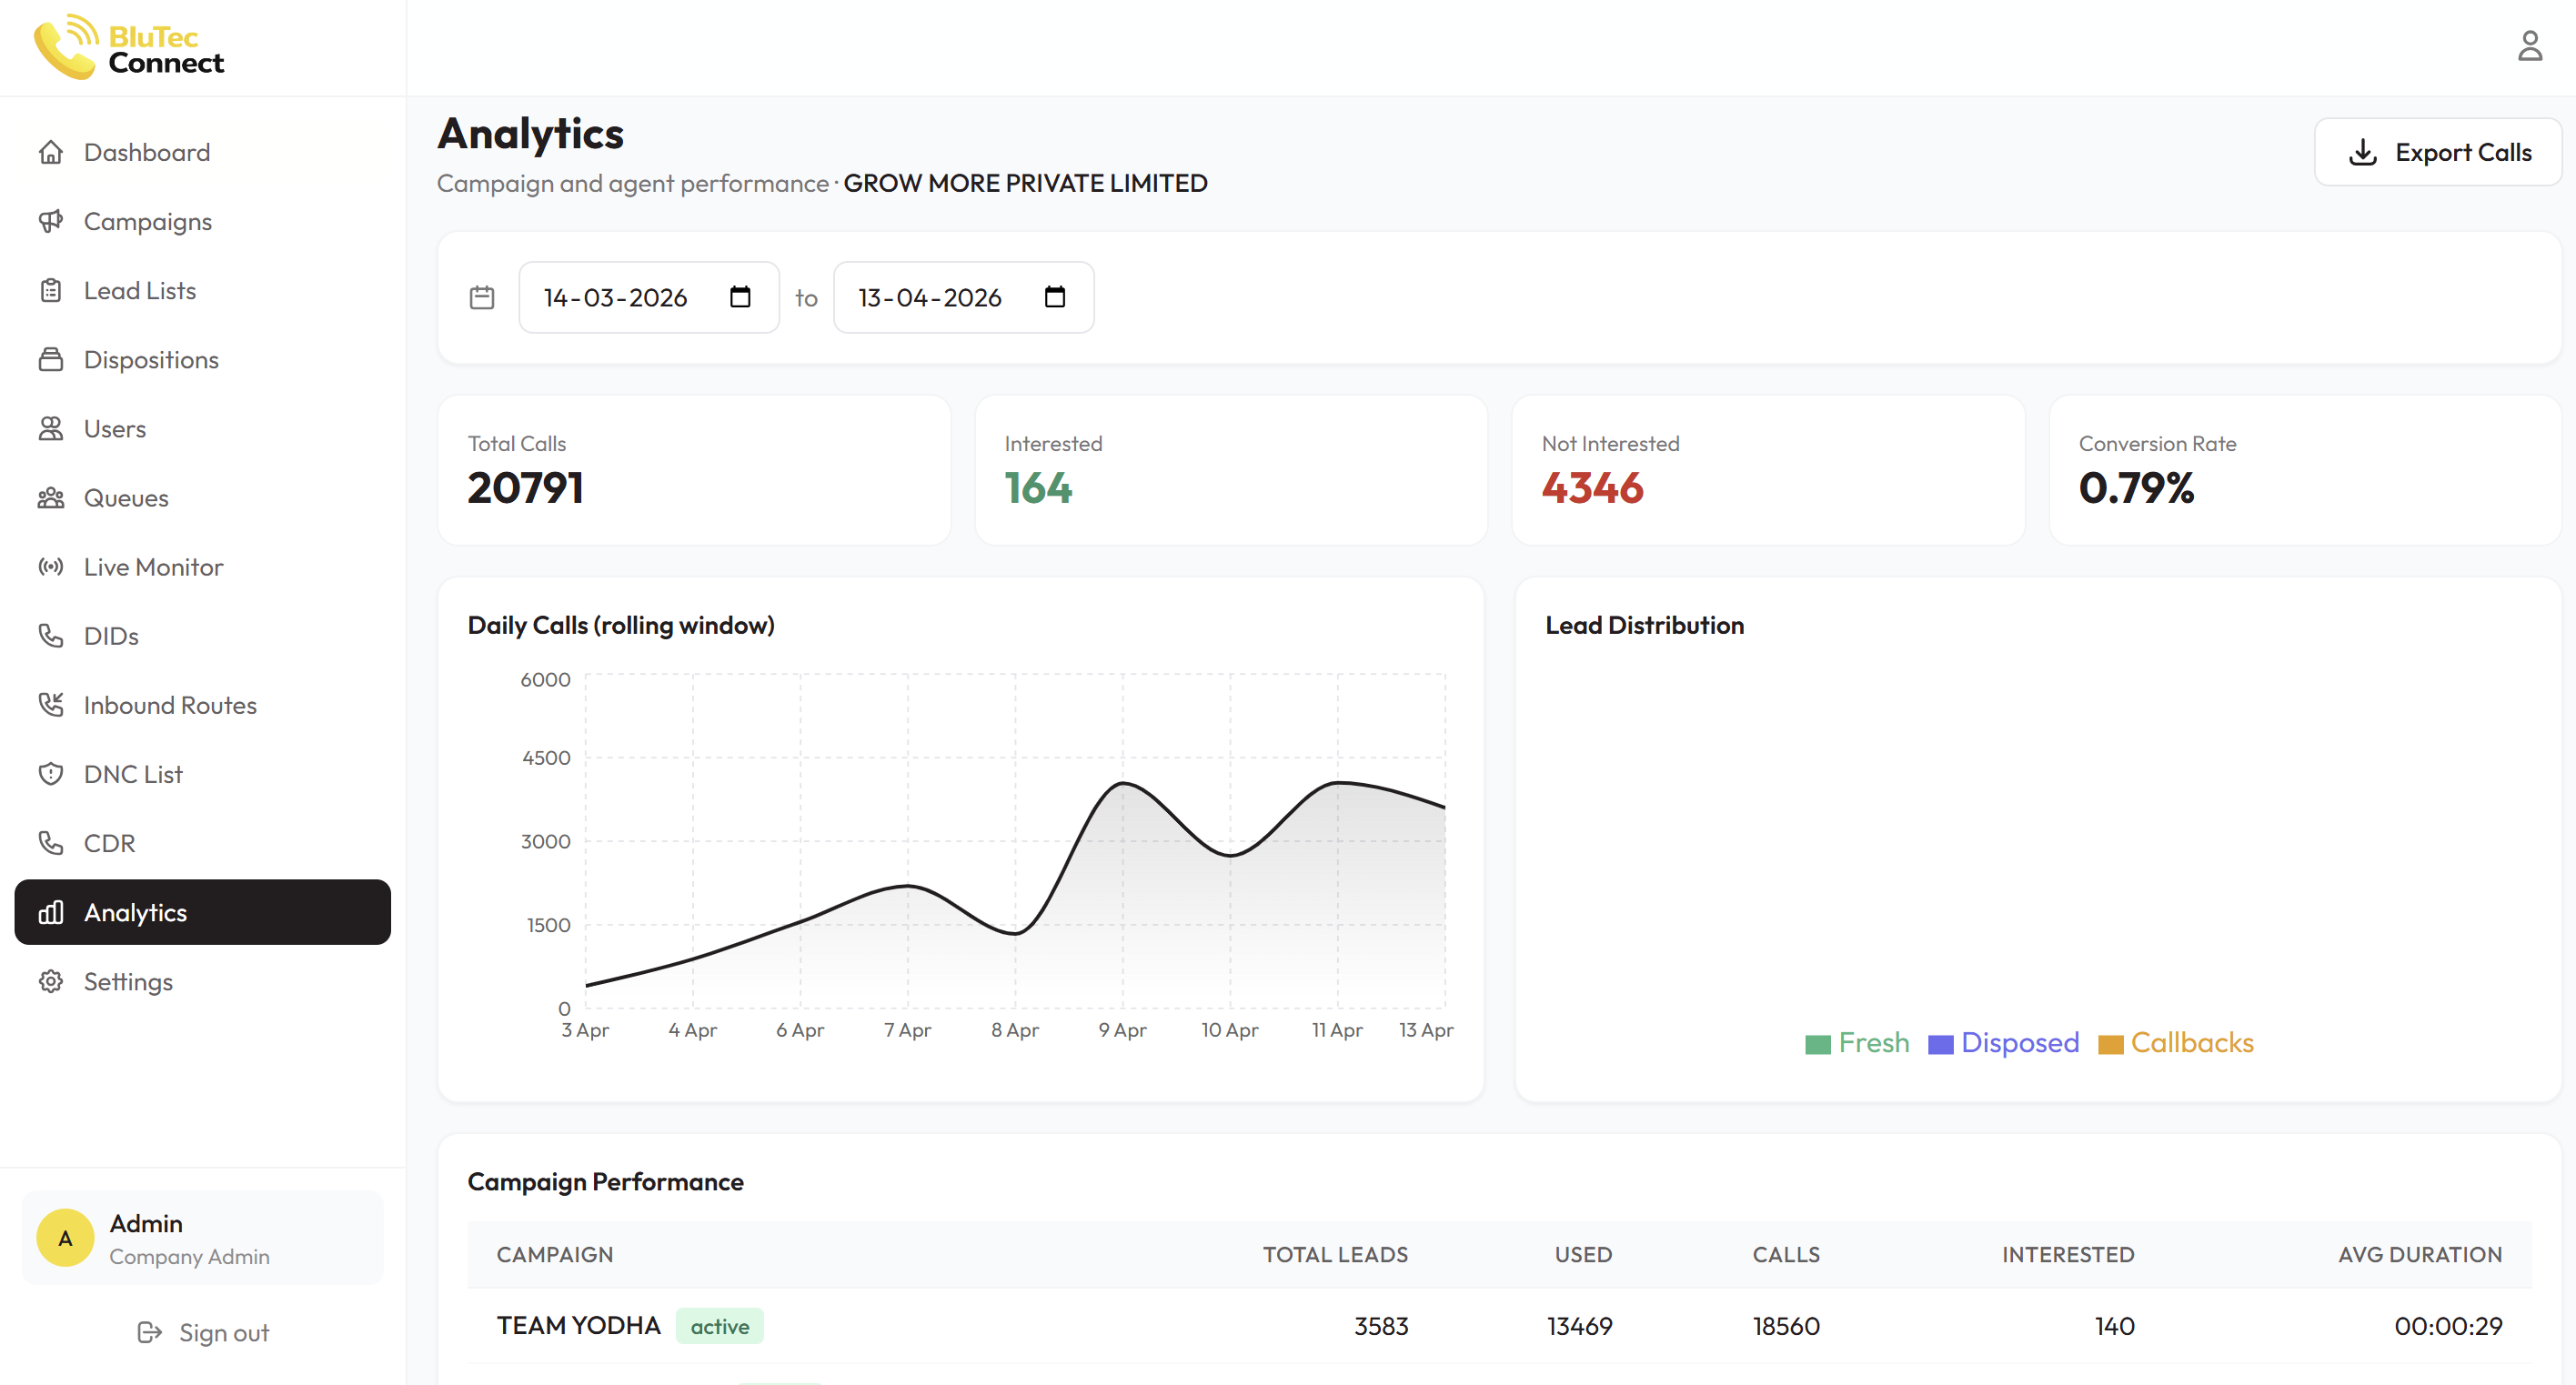
Task: Select the TEAM YODHA campaign row
Action: 578,1325
